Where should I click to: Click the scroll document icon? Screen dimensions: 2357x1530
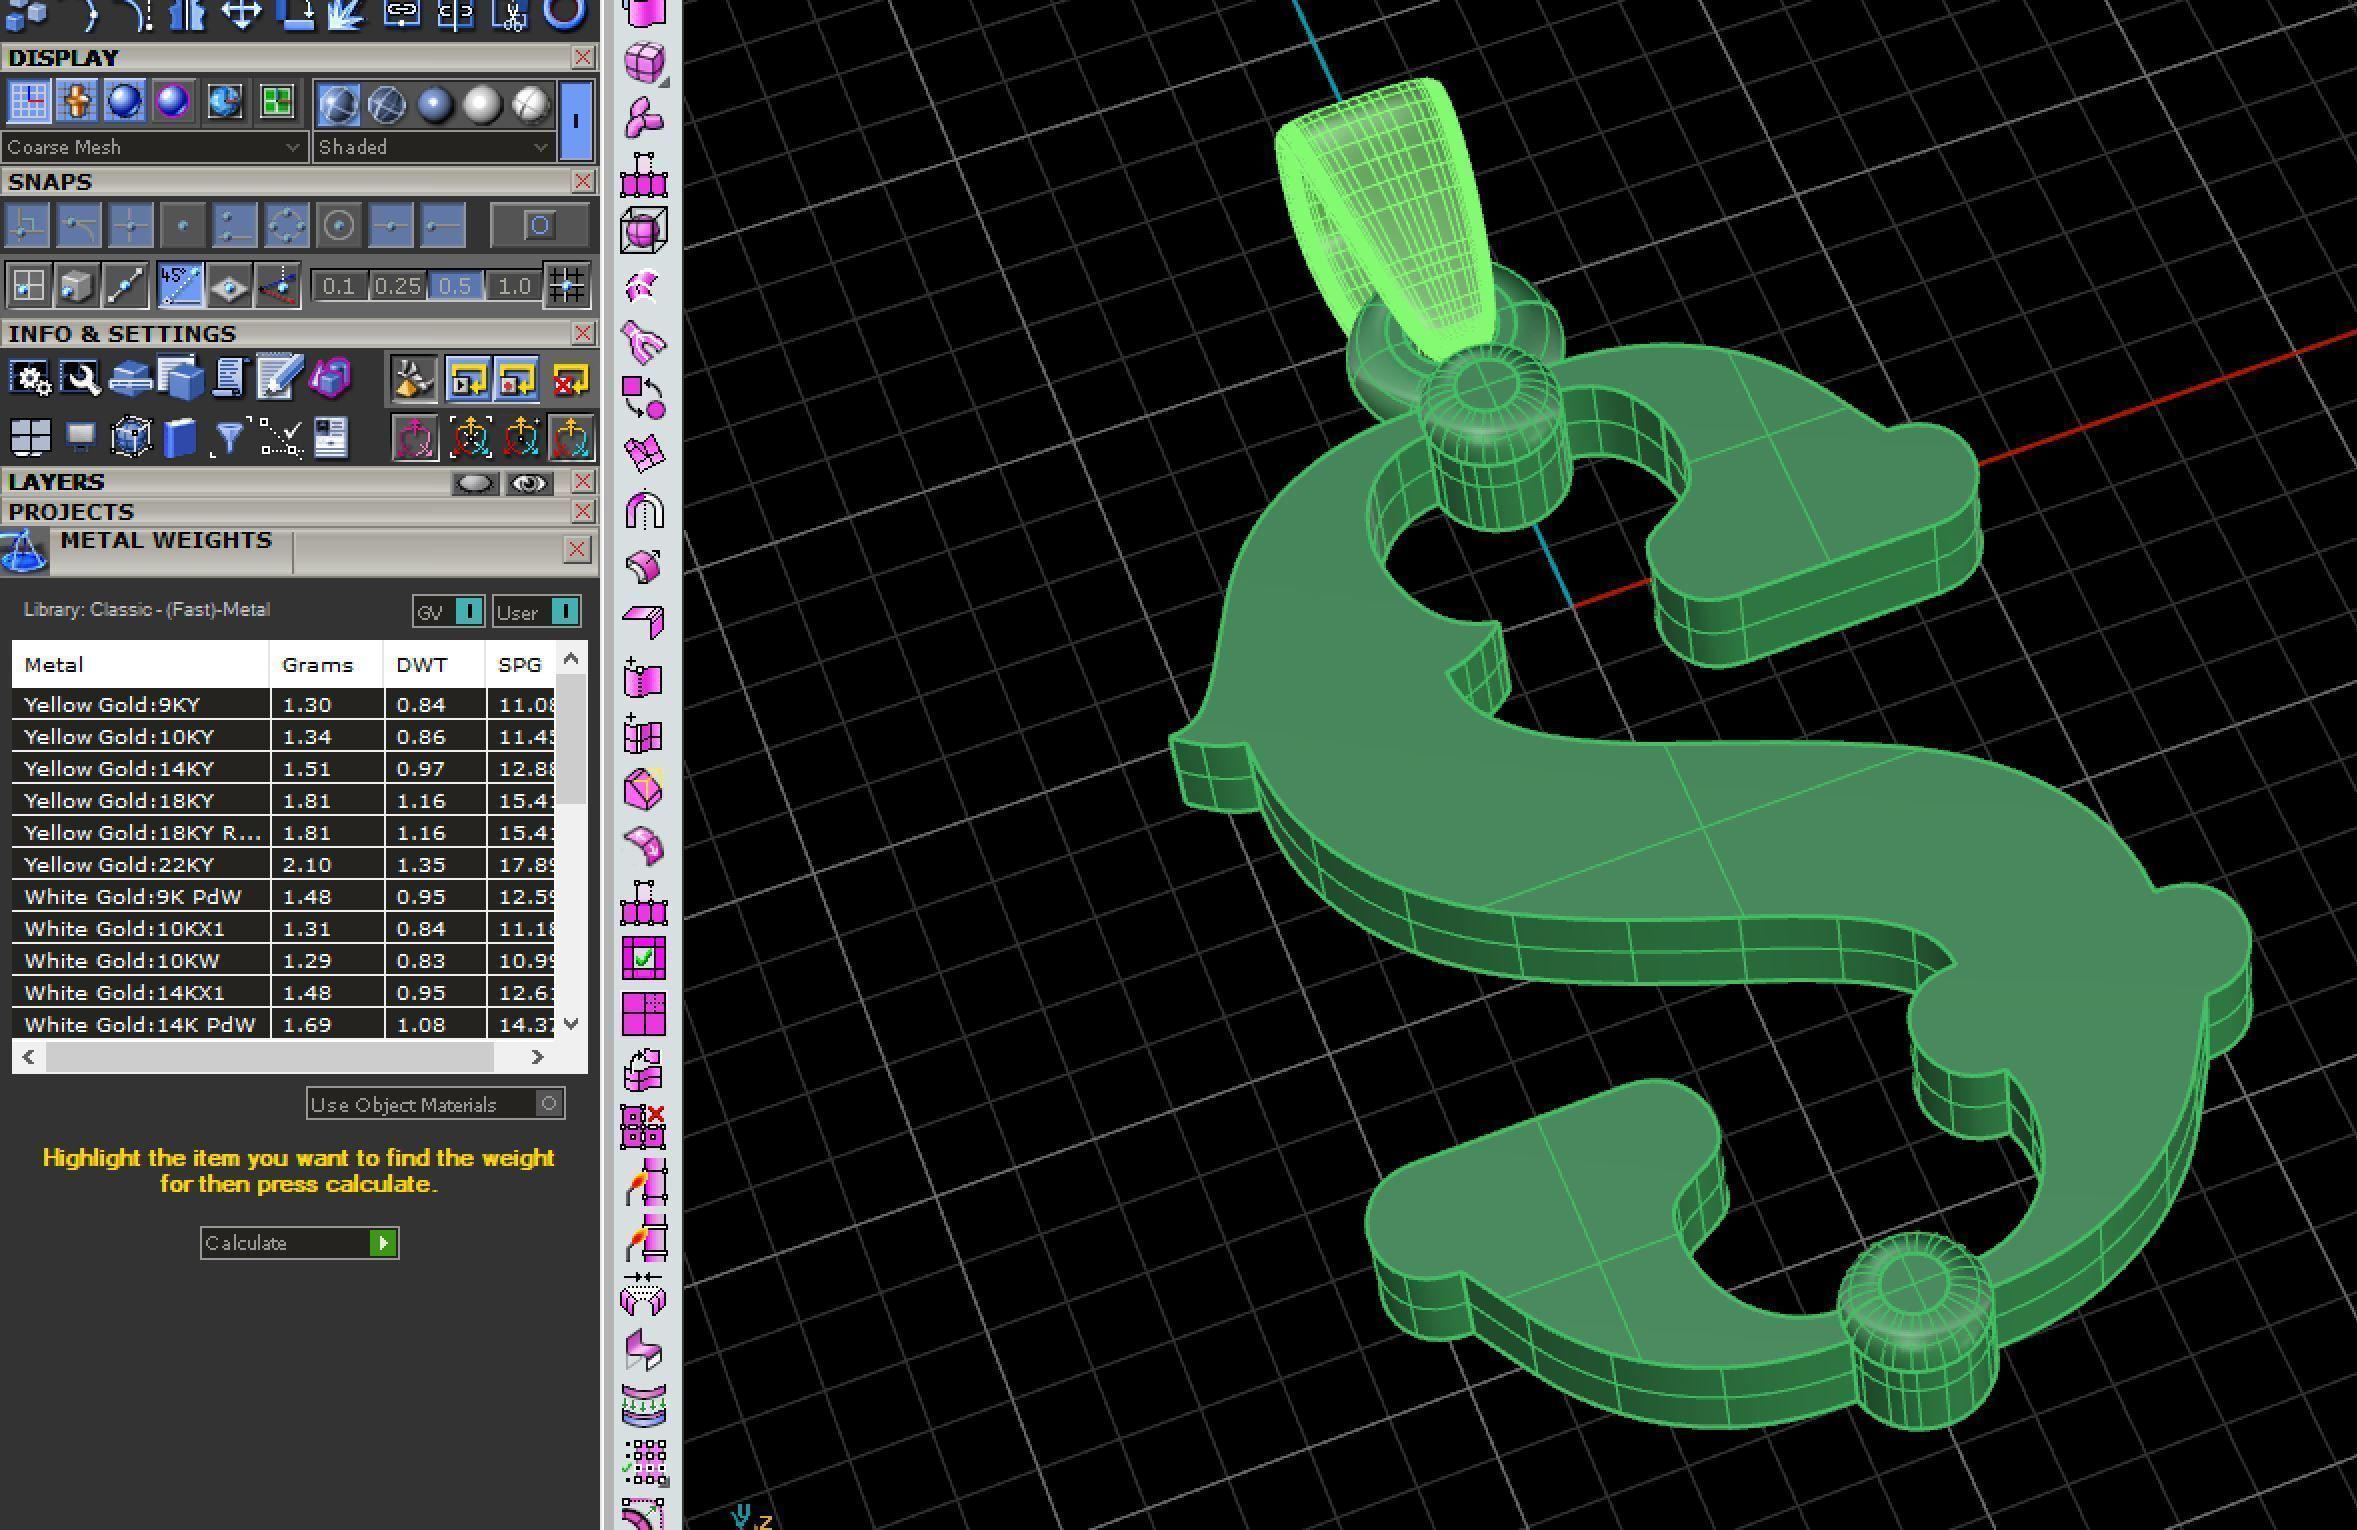point(229,379)
